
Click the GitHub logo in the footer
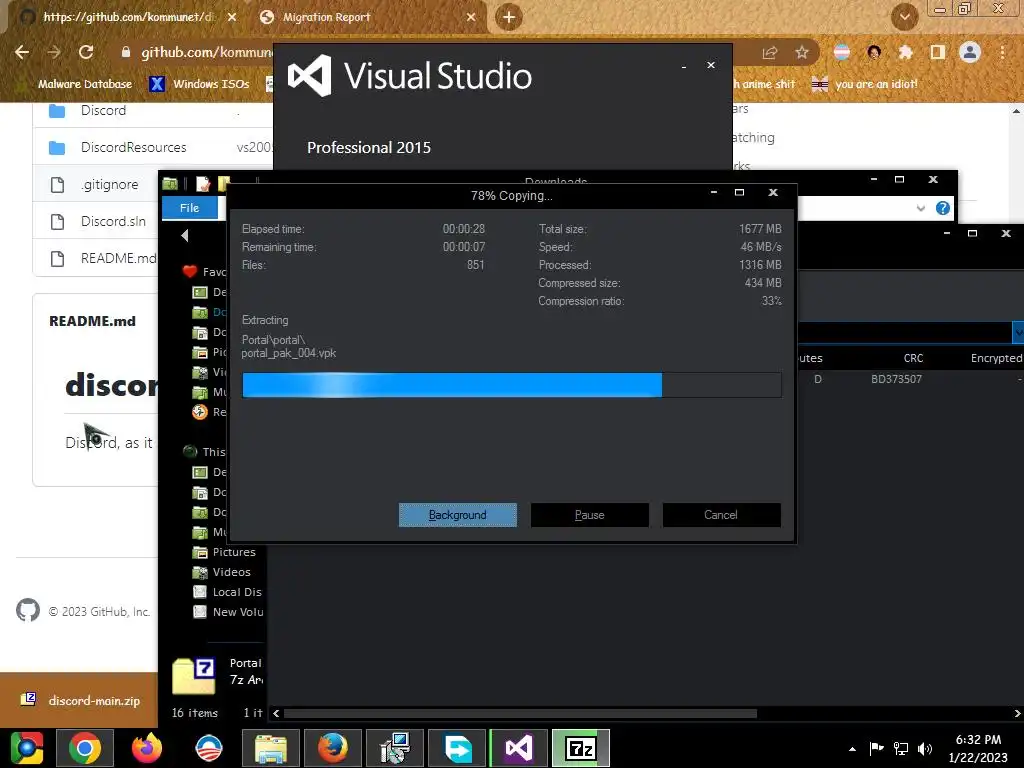[x=27, y=611]
